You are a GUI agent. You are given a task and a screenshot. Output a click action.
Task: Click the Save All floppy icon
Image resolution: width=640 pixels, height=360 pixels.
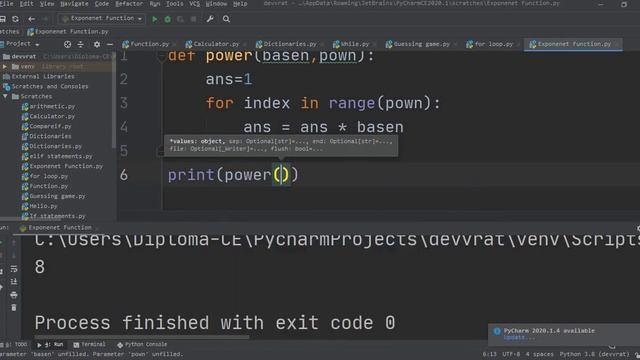tap(2, 19)
